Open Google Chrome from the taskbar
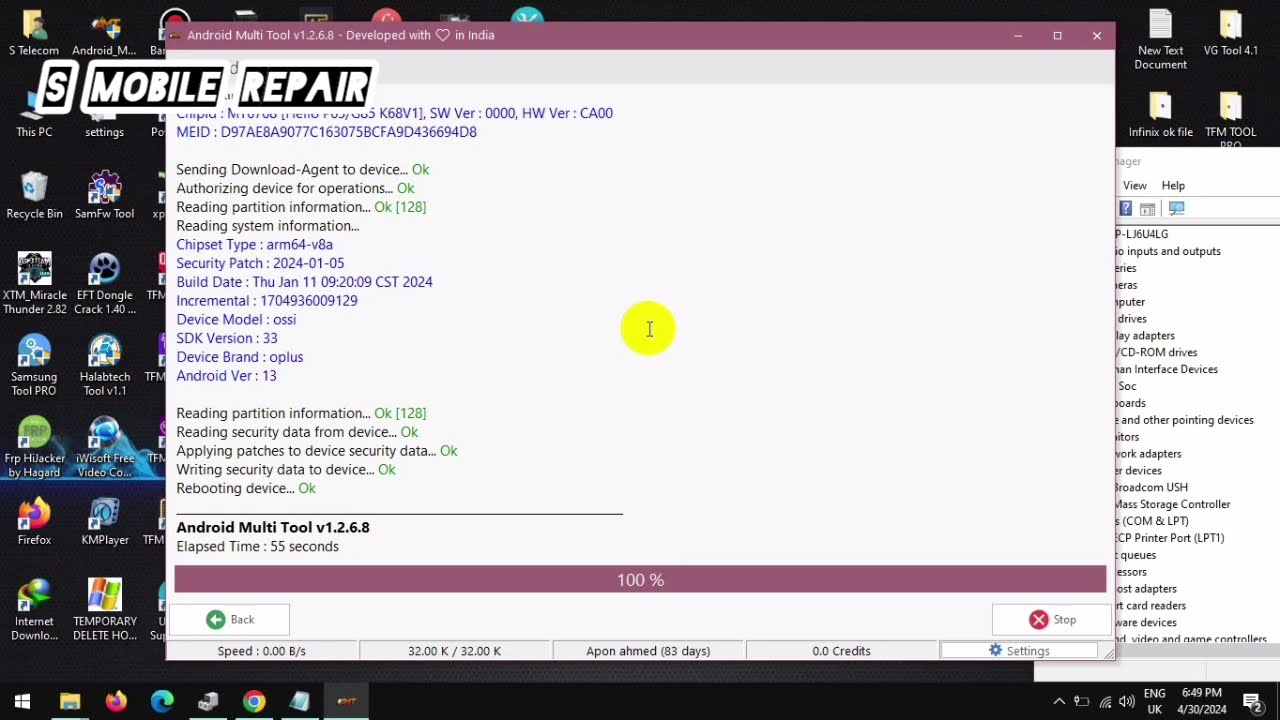 coord(254,702)
